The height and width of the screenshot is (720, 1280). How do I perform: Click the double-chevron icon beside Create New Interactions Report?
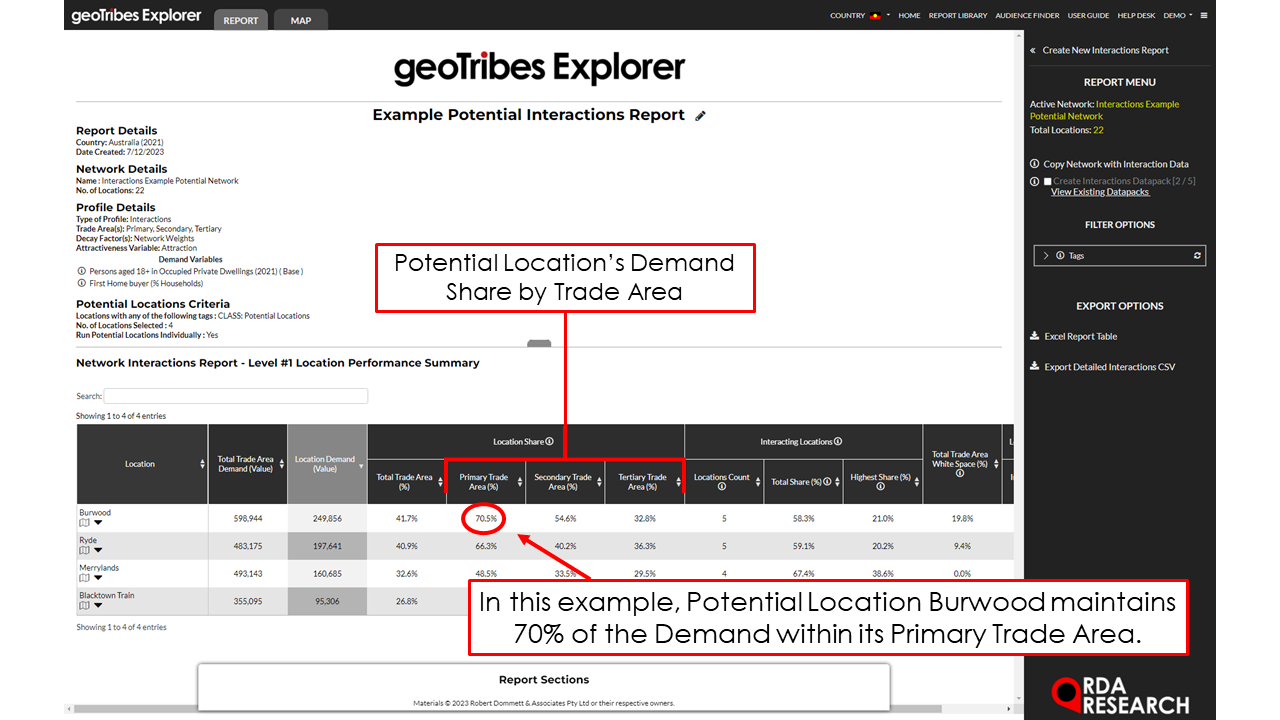click(x=1033, y=50)
